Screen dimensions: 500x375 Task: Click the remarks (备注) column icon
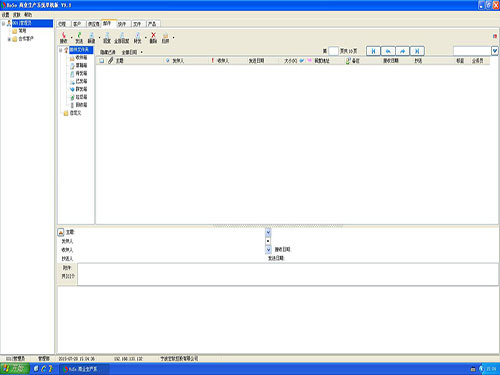click(348, 61)
